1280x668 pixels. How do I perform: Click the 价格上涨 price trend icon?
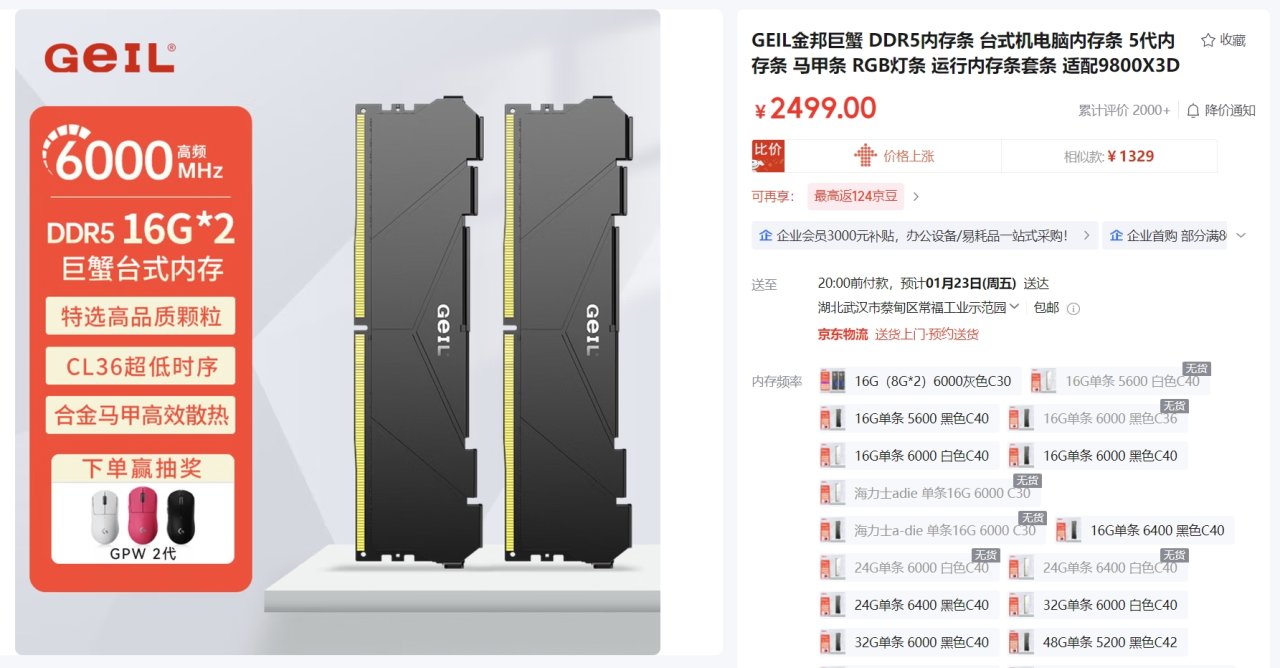click(865, 156)
